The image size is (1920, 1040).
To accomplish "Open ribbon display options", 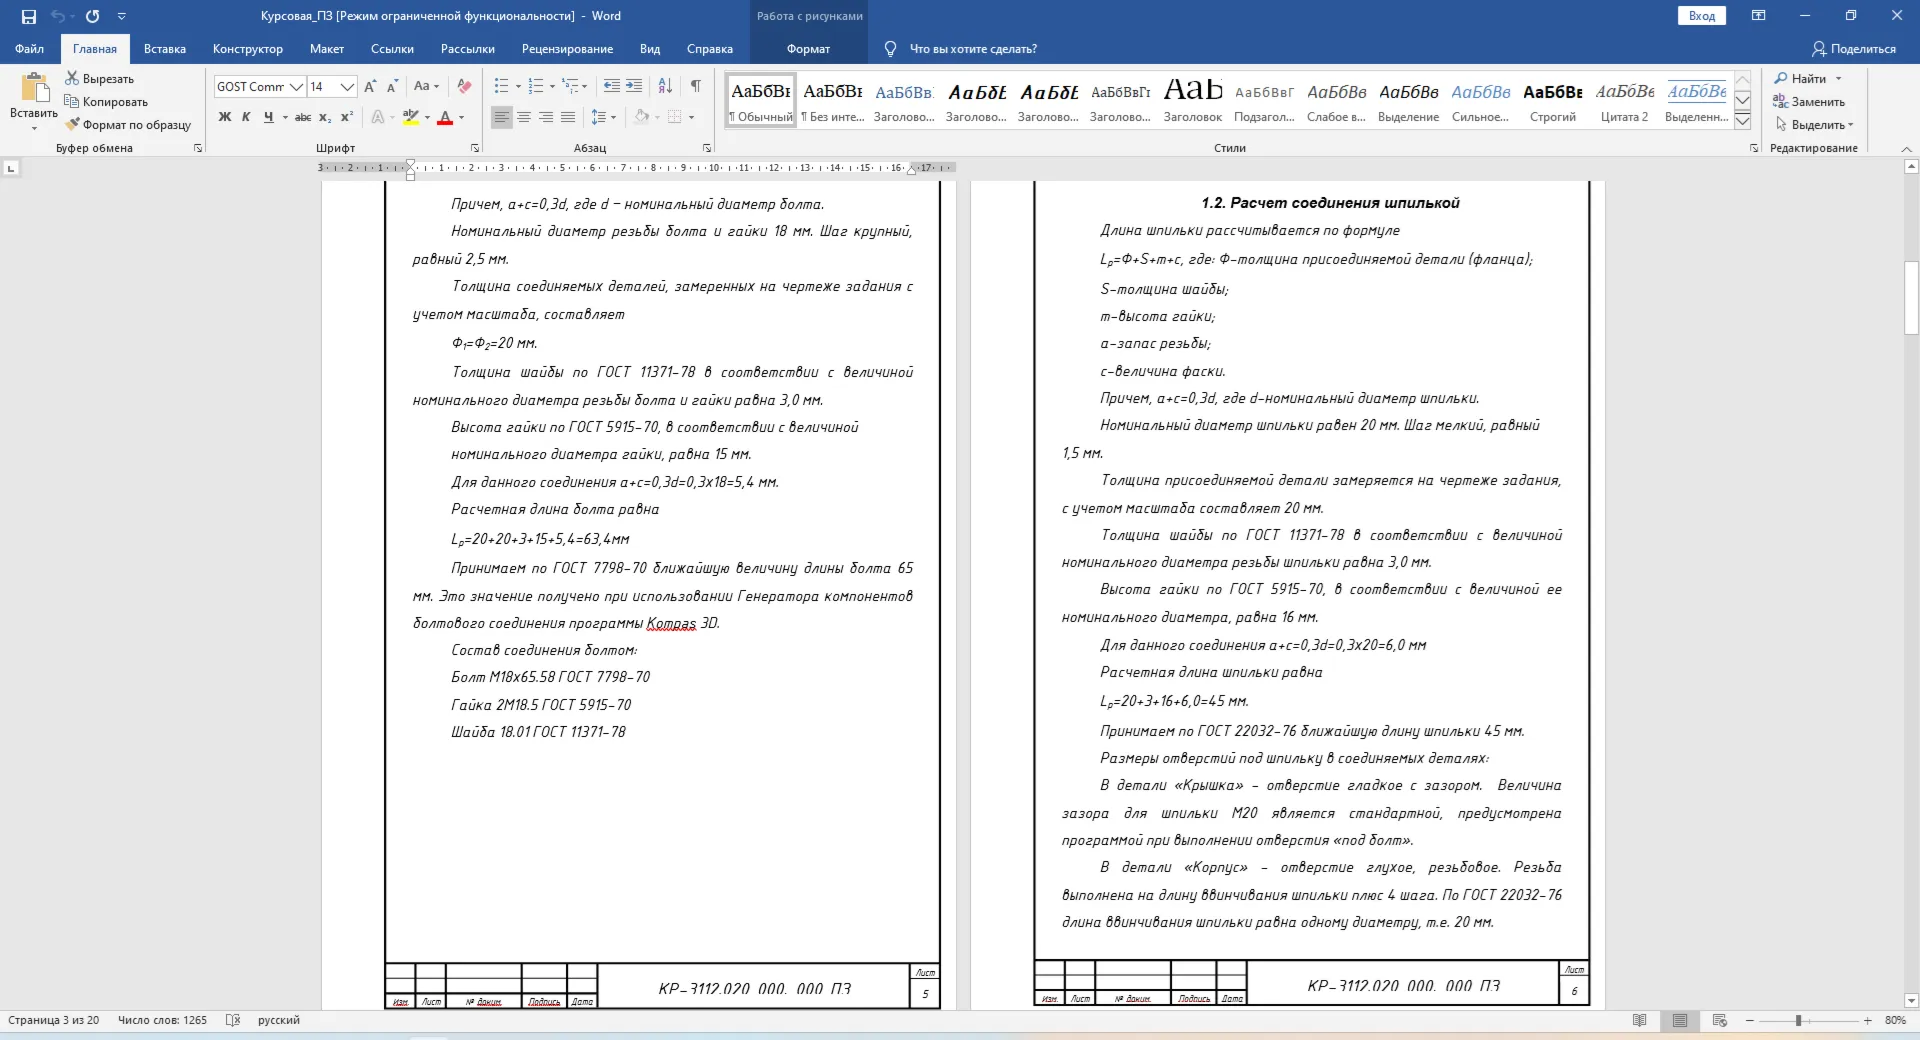I will (1758, 16).
